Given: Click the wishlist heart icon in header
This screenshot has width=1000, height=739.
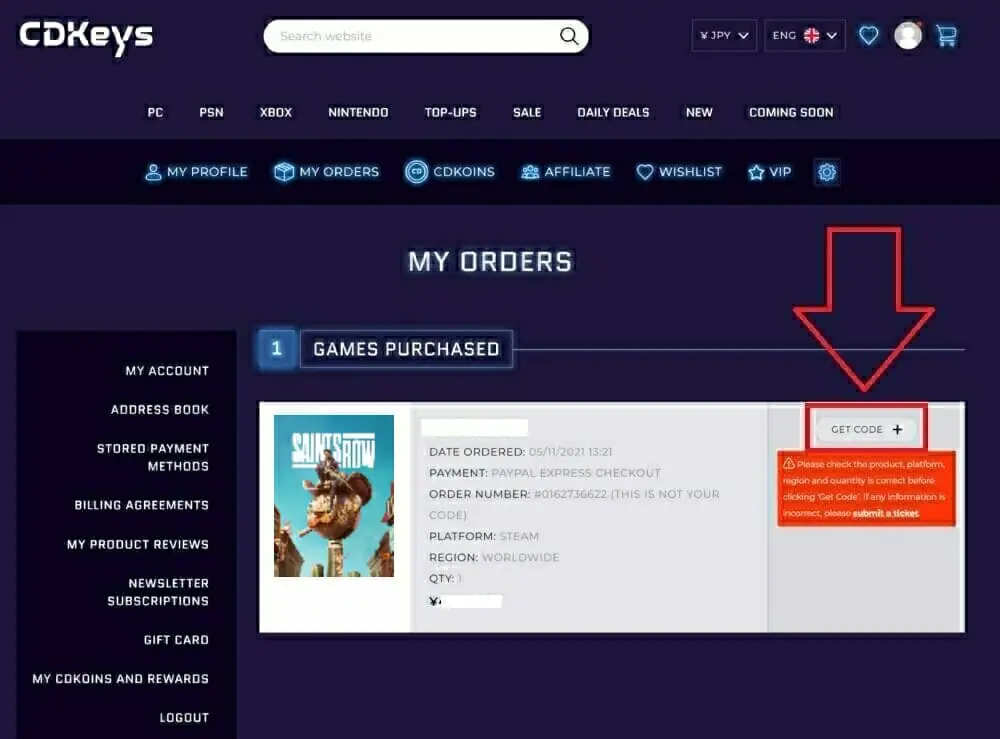Looking at the screenshot, I should click(868, 35).
